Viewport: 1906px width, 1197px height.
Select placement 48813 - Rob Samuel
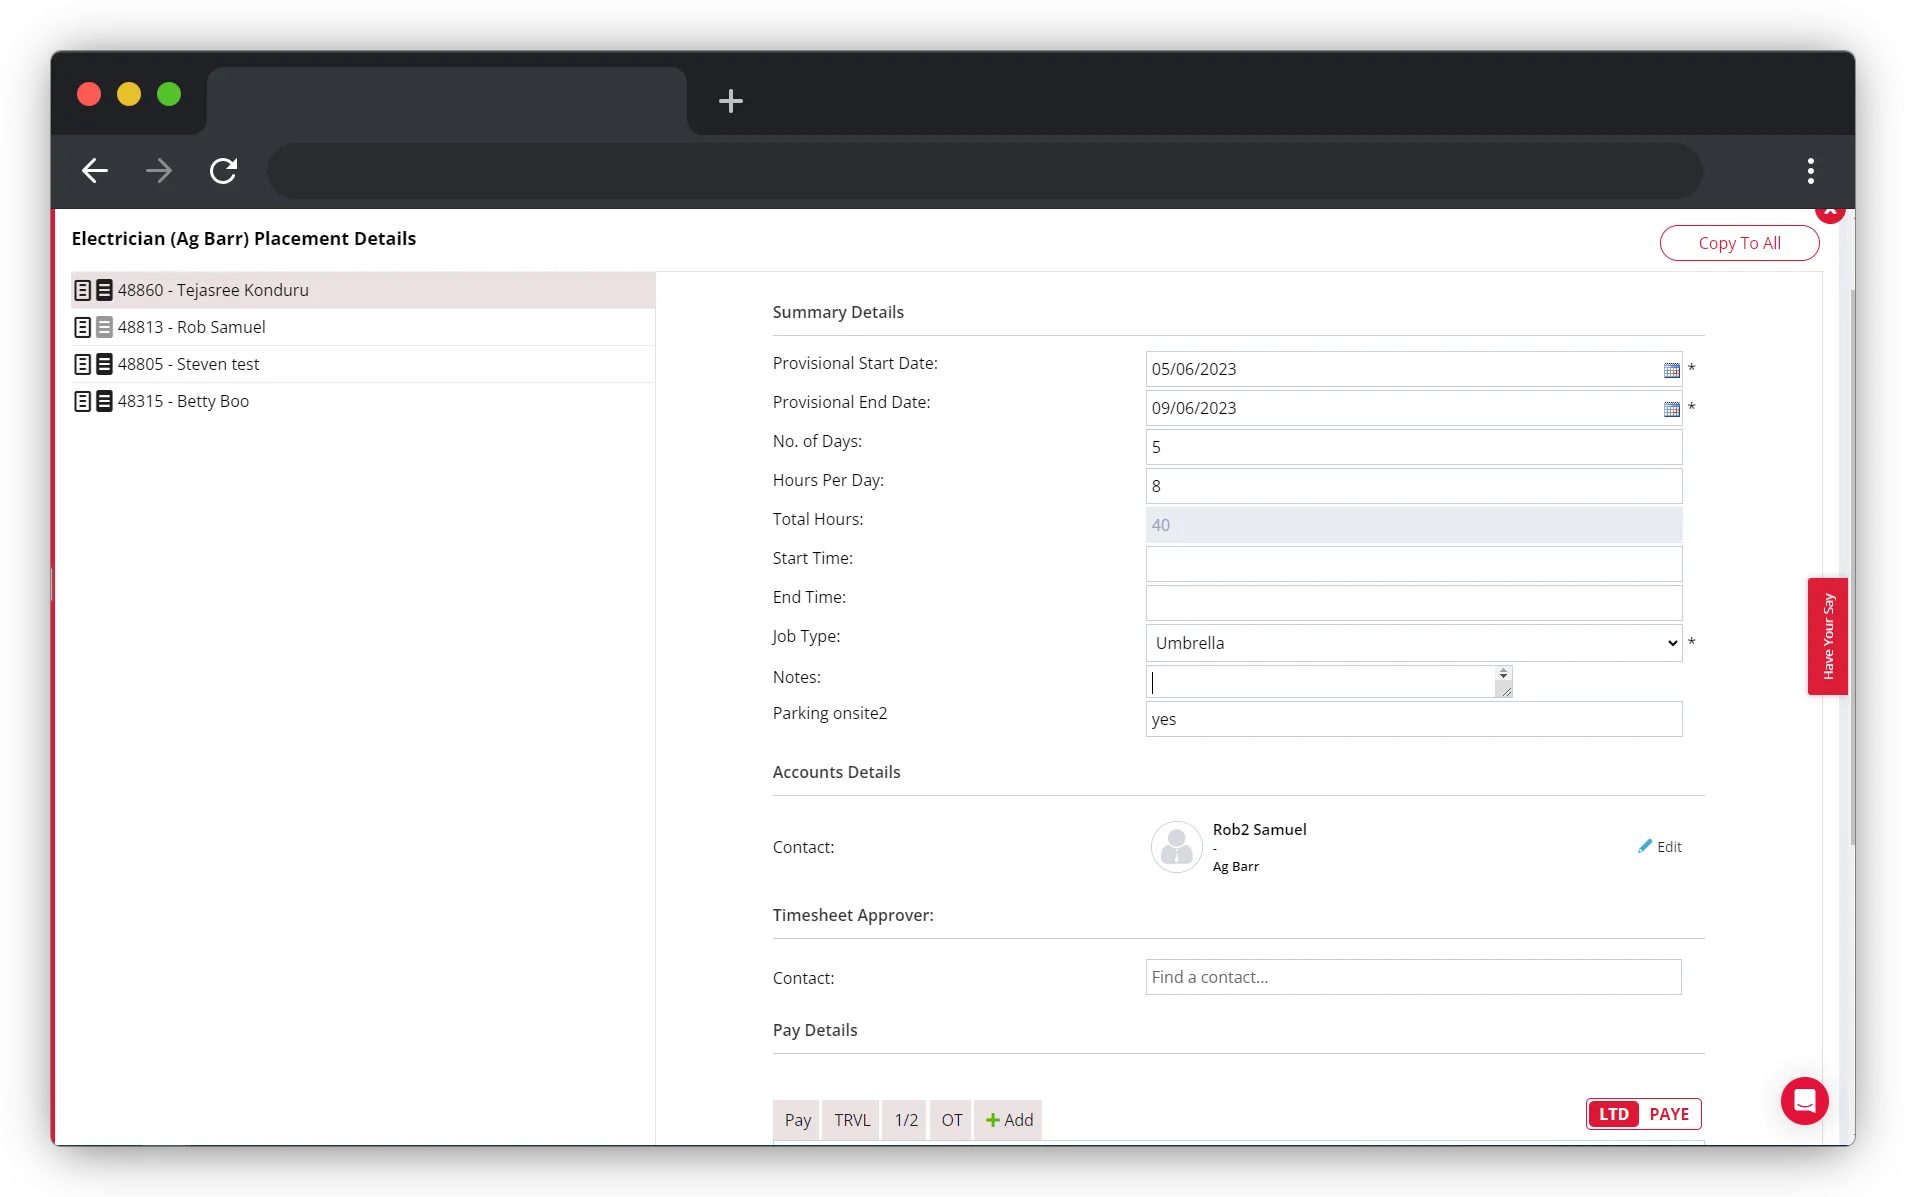(363, 327)
